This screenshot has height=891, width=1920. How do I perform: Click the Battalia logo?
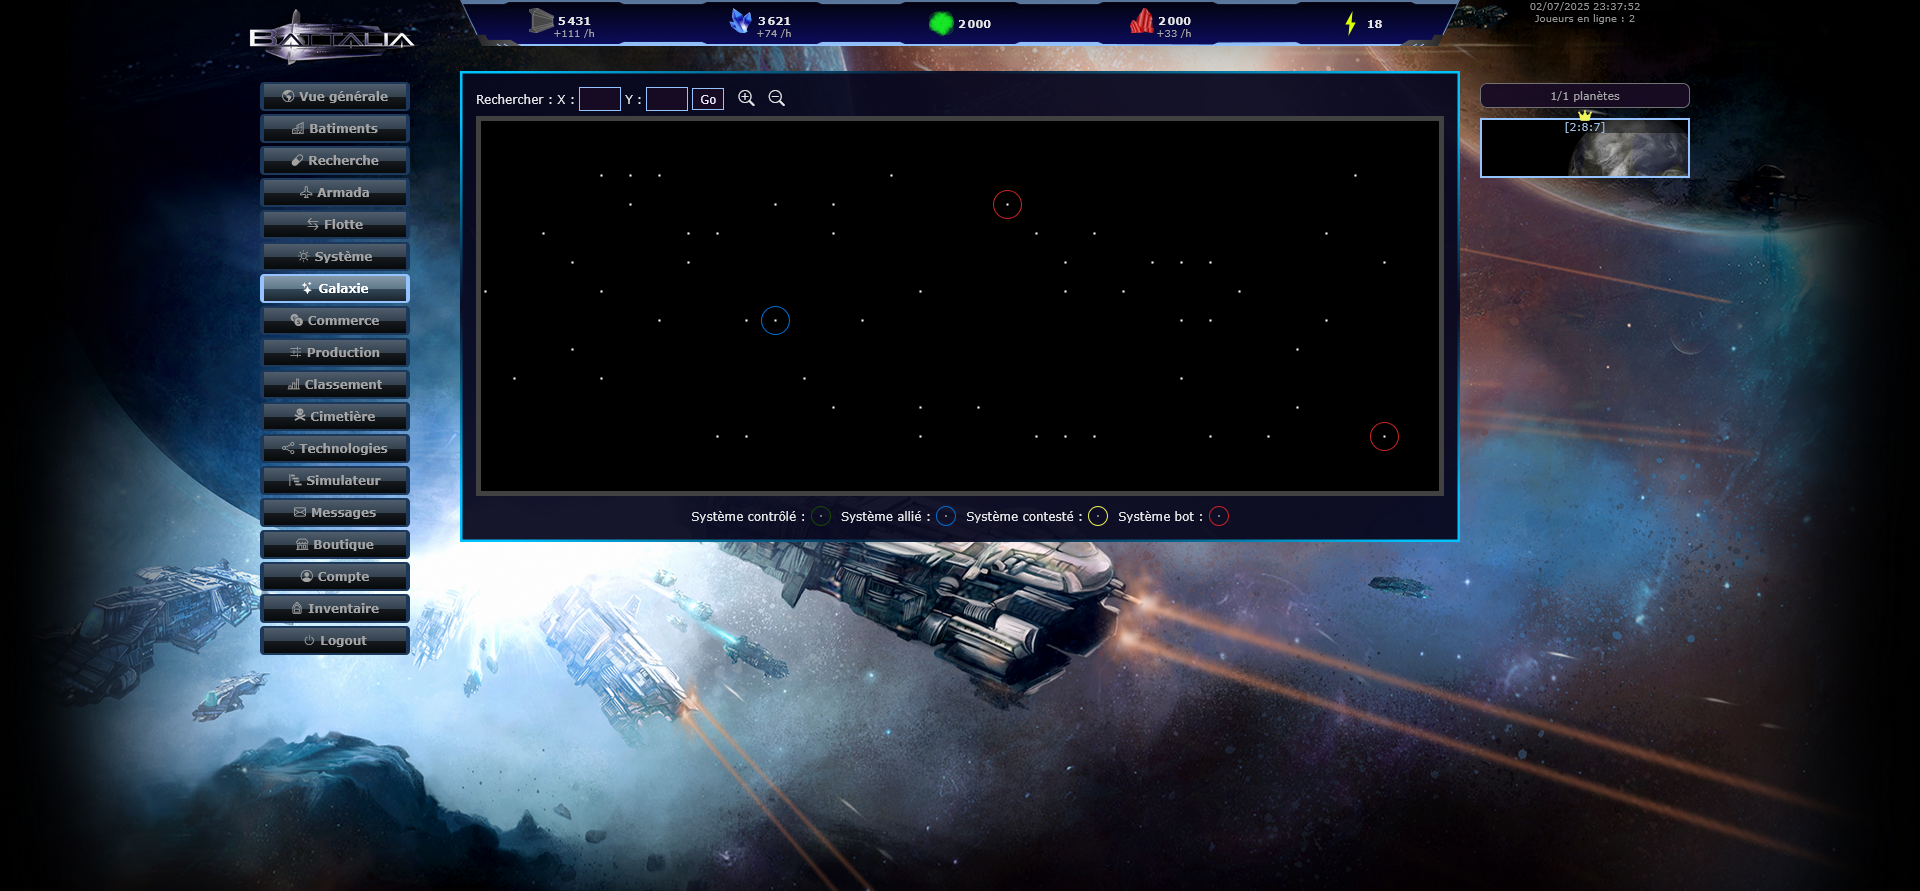pyautogui.click(x=332, y=38)
